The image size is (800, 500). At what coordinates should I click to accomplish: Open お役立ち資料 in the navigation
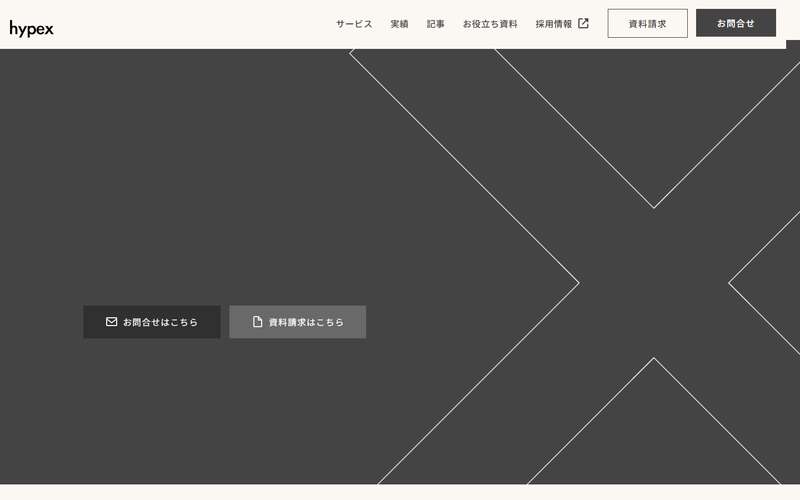tap(490, 24)
